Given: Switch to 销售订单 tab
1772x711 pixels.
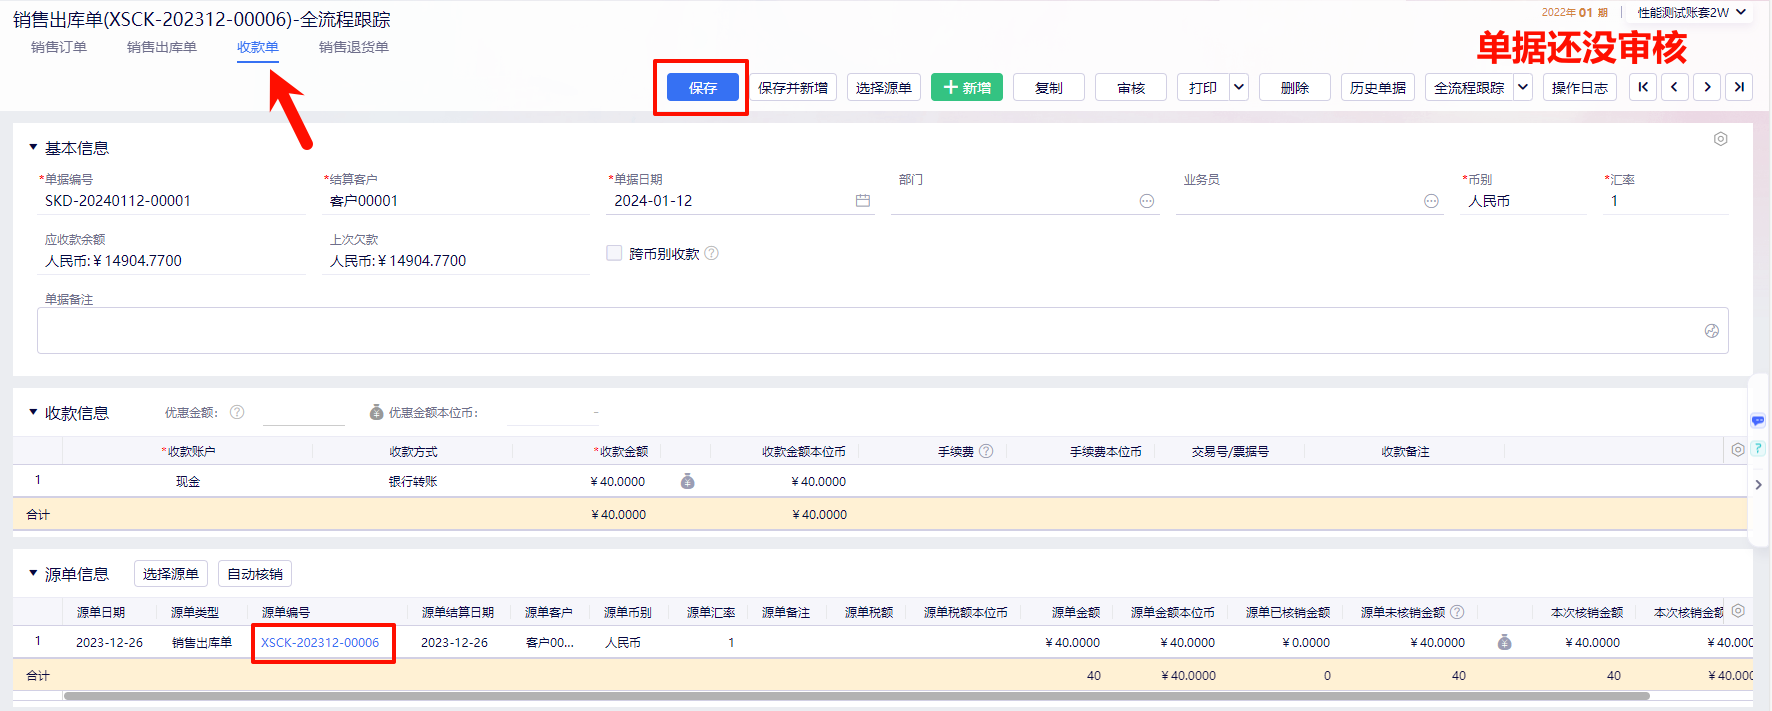Looking at the screenshot, I should coord(59,47).
